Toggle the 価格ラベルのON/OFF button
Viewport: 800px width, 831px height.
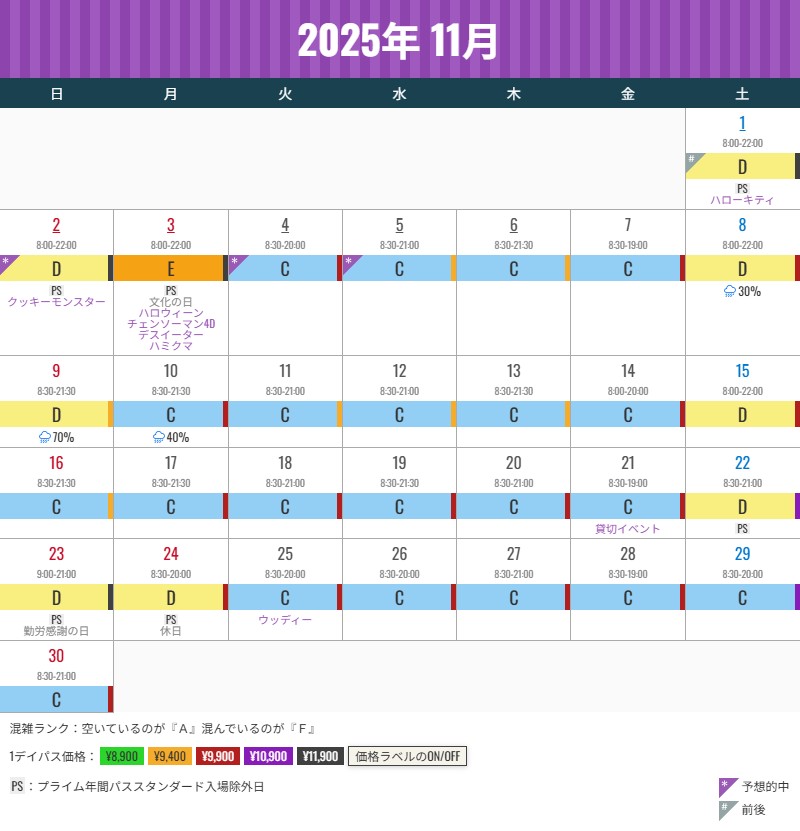pyautogui.click(x=406, y=757)
